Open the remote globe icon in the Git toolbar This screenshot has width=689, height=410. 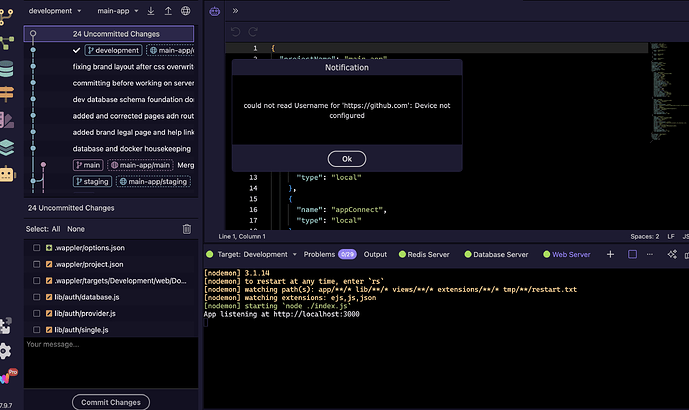pos(185,11)
